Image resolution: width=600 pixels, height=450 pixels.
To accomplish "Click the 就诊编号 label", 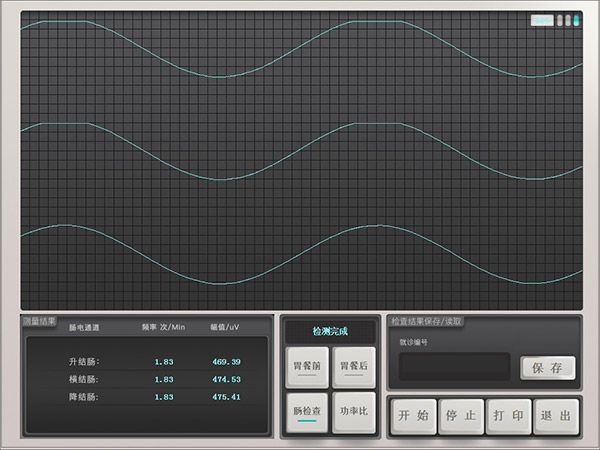I will click(414, 342).
